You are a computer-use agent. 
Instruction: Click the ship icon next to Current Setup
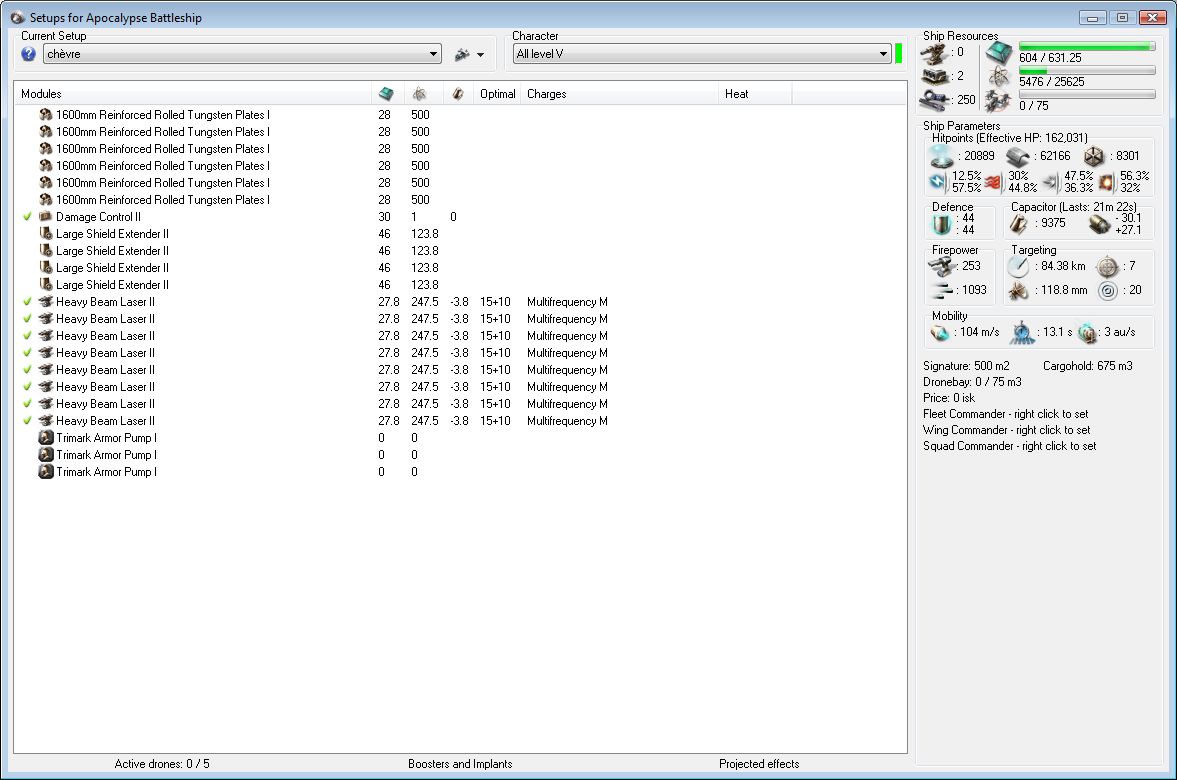(x=462, y=54)
